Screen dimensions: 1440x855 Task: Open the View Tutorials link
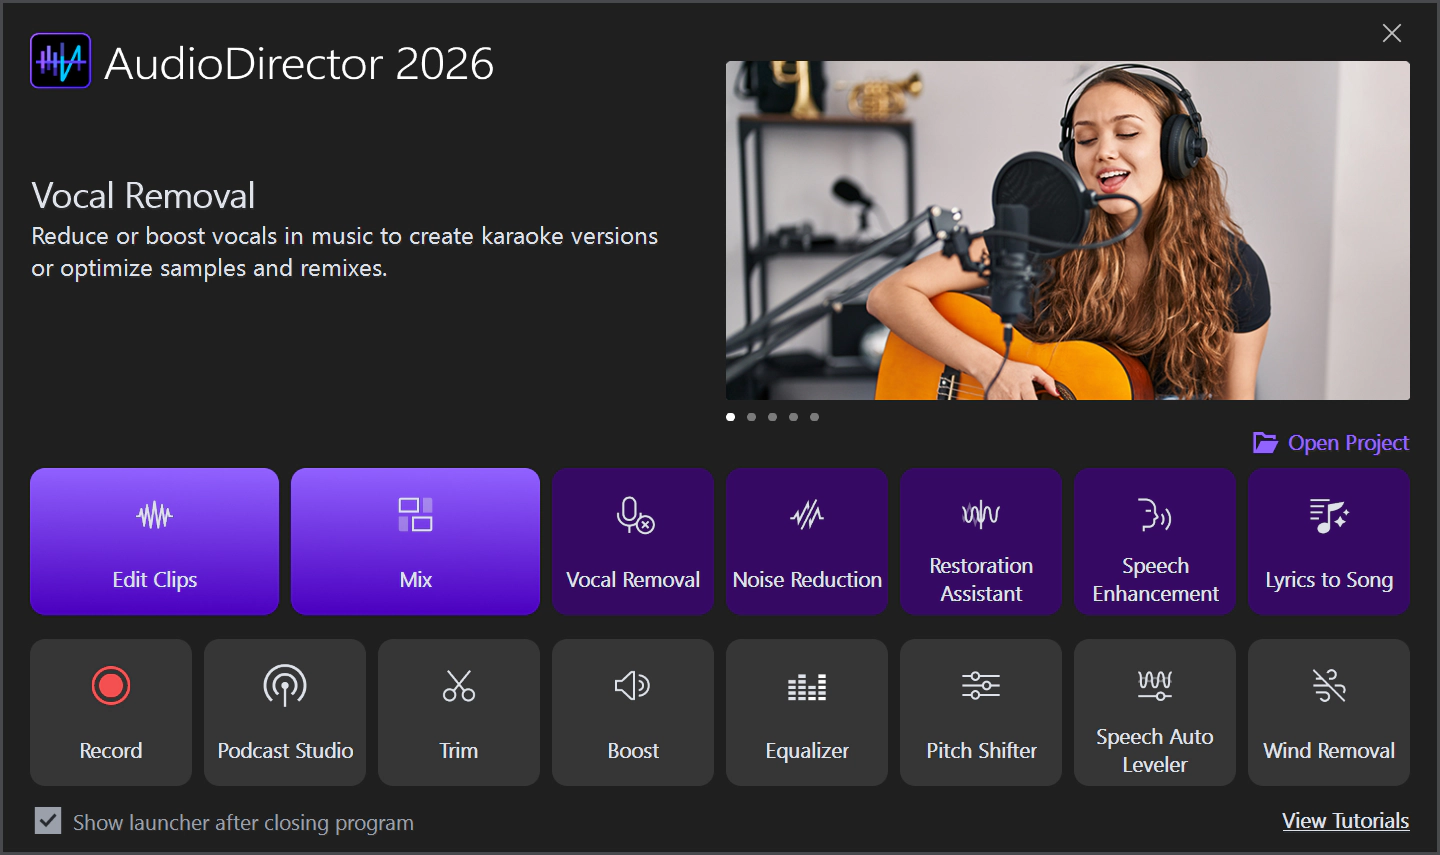1346,821
